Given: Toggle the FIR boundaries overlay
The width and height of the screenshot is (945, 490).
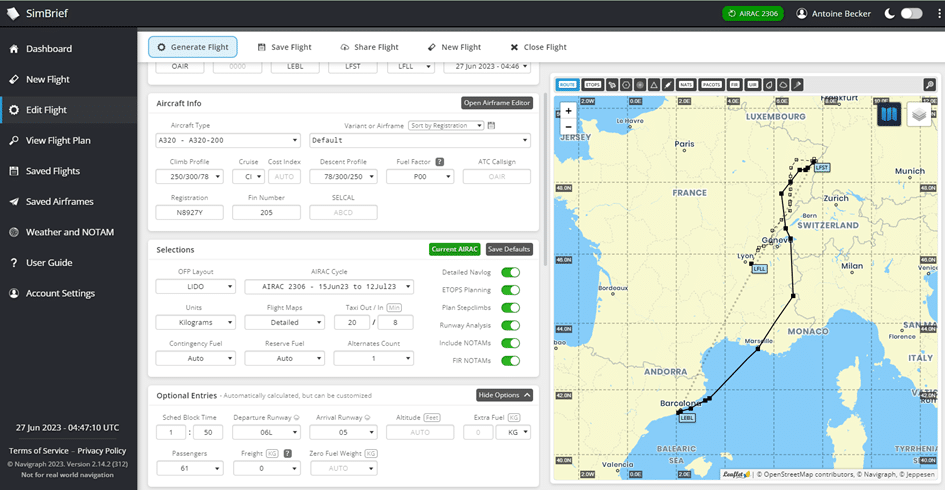Looking at the screenshot, I should click(734, 85).
